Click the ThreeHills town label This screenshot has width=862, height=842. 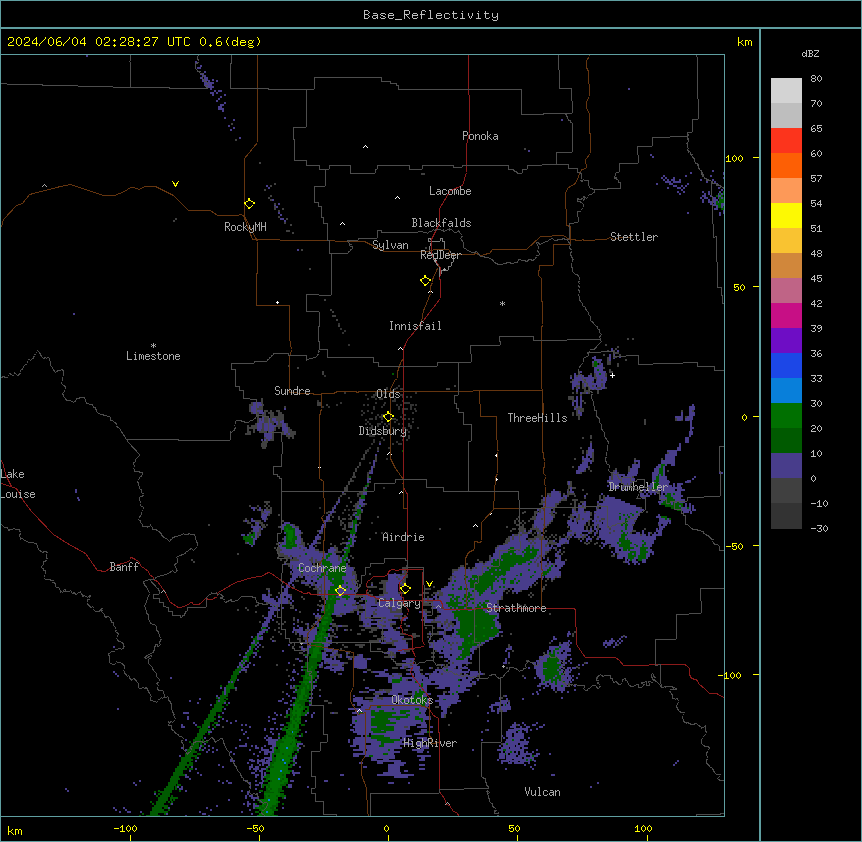click(x=537, y=418)
